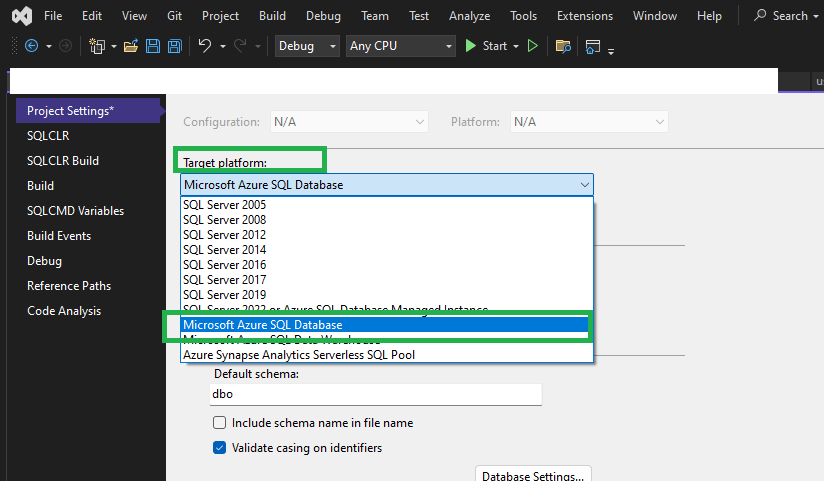Click the redo arrow icon
830x481 pixels.
point(240,47)
